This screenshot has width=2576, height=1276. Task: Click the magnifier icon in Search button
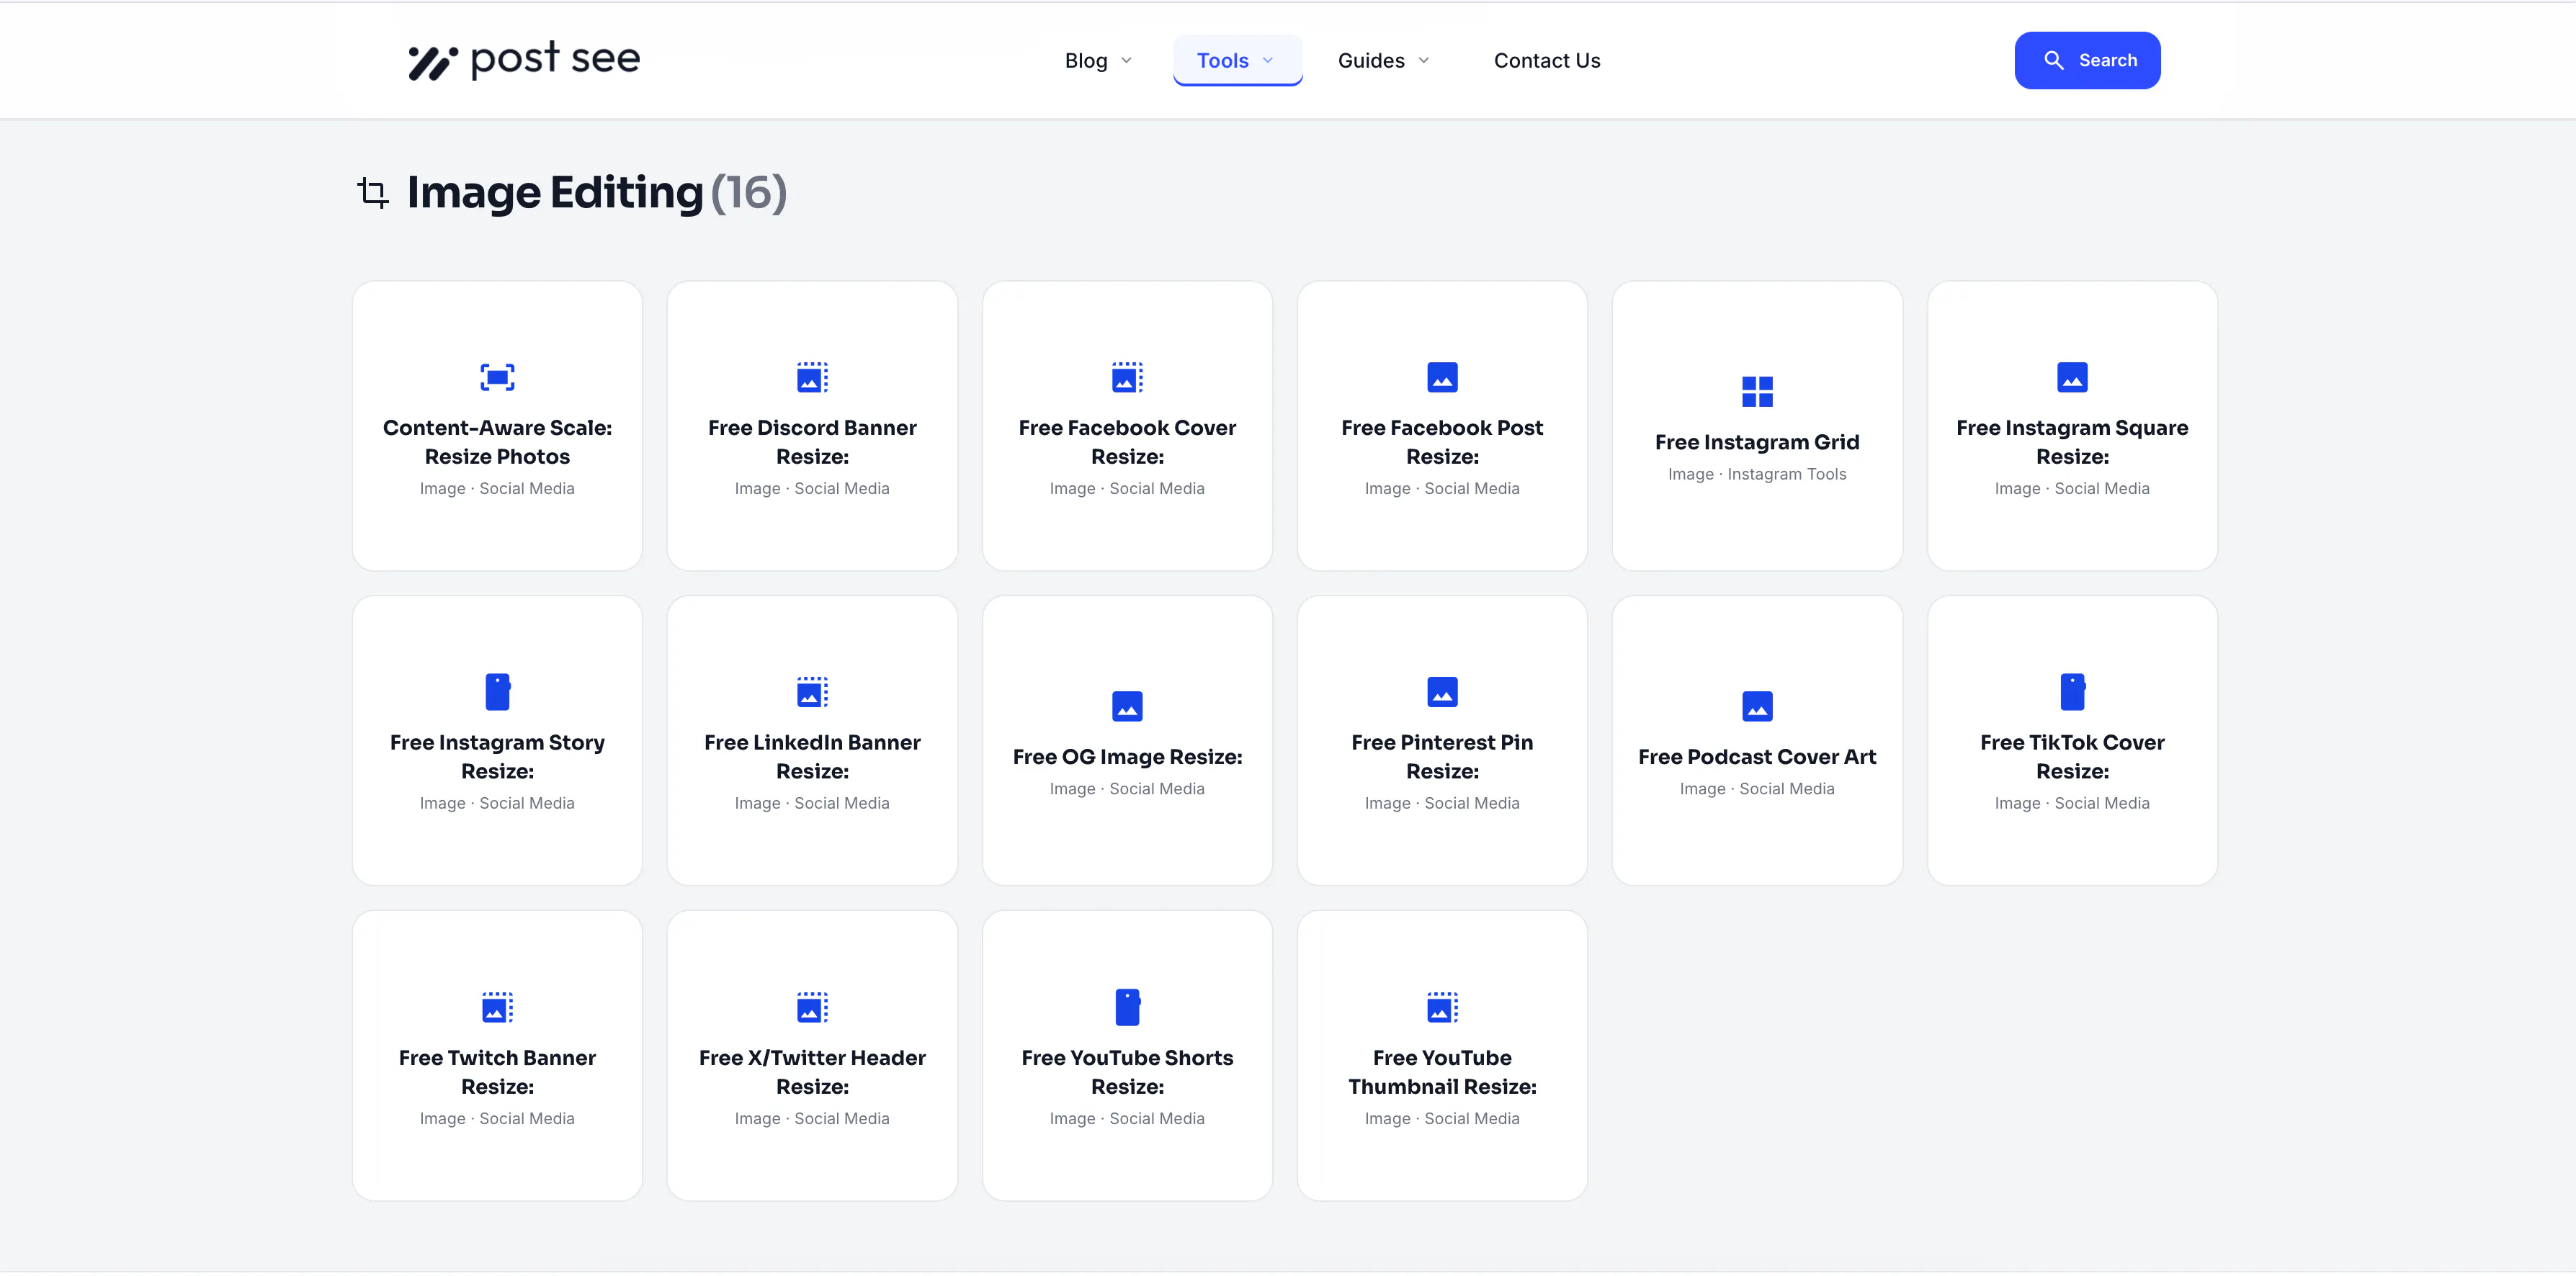2053,60
